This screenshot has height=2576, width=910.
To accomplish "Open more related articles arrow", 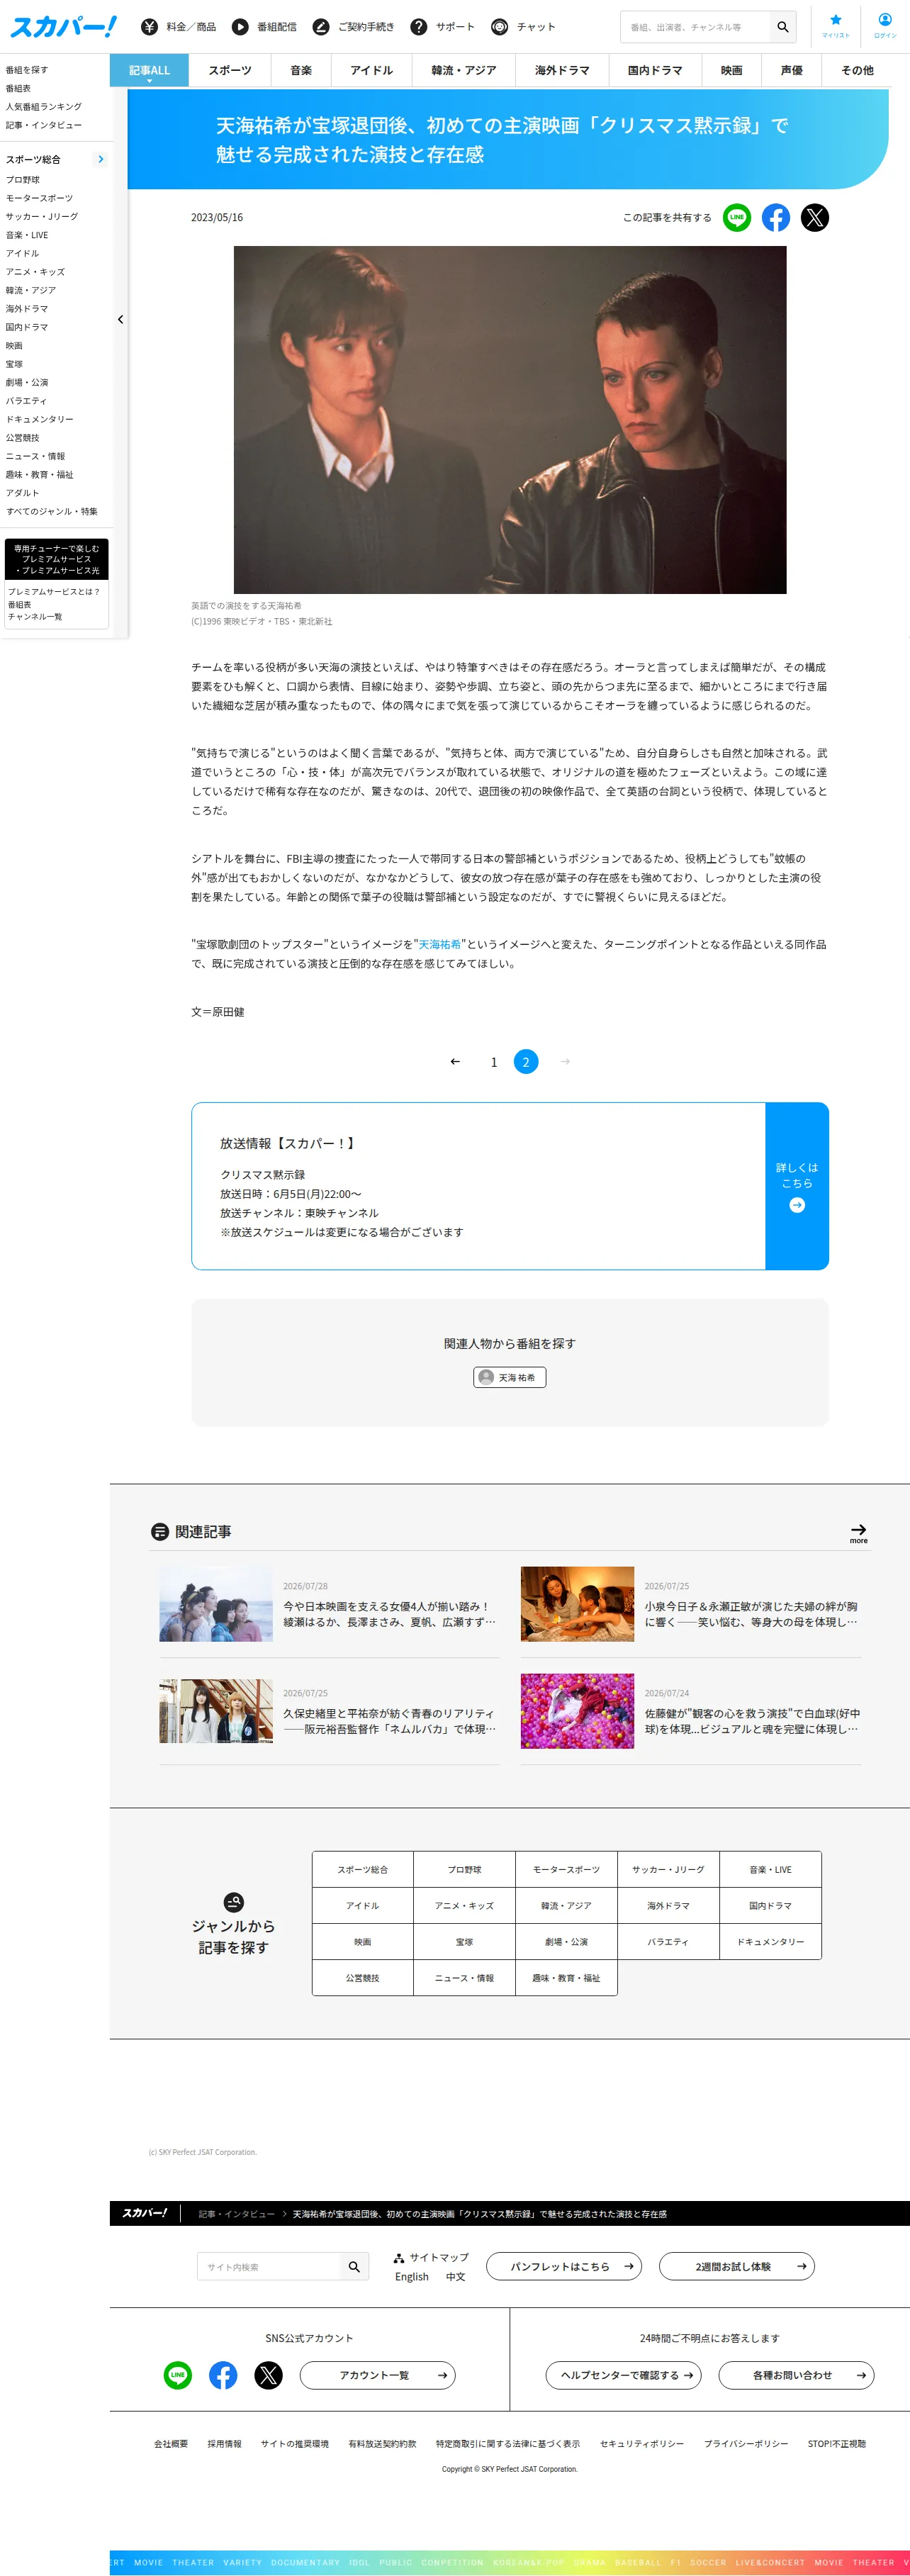I will (859, 1533).
